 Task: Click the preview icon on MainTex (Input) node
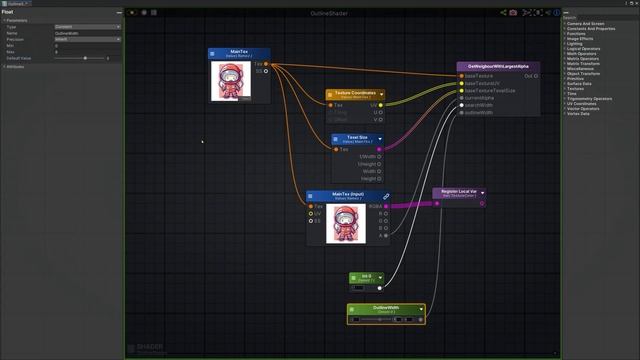310,196
